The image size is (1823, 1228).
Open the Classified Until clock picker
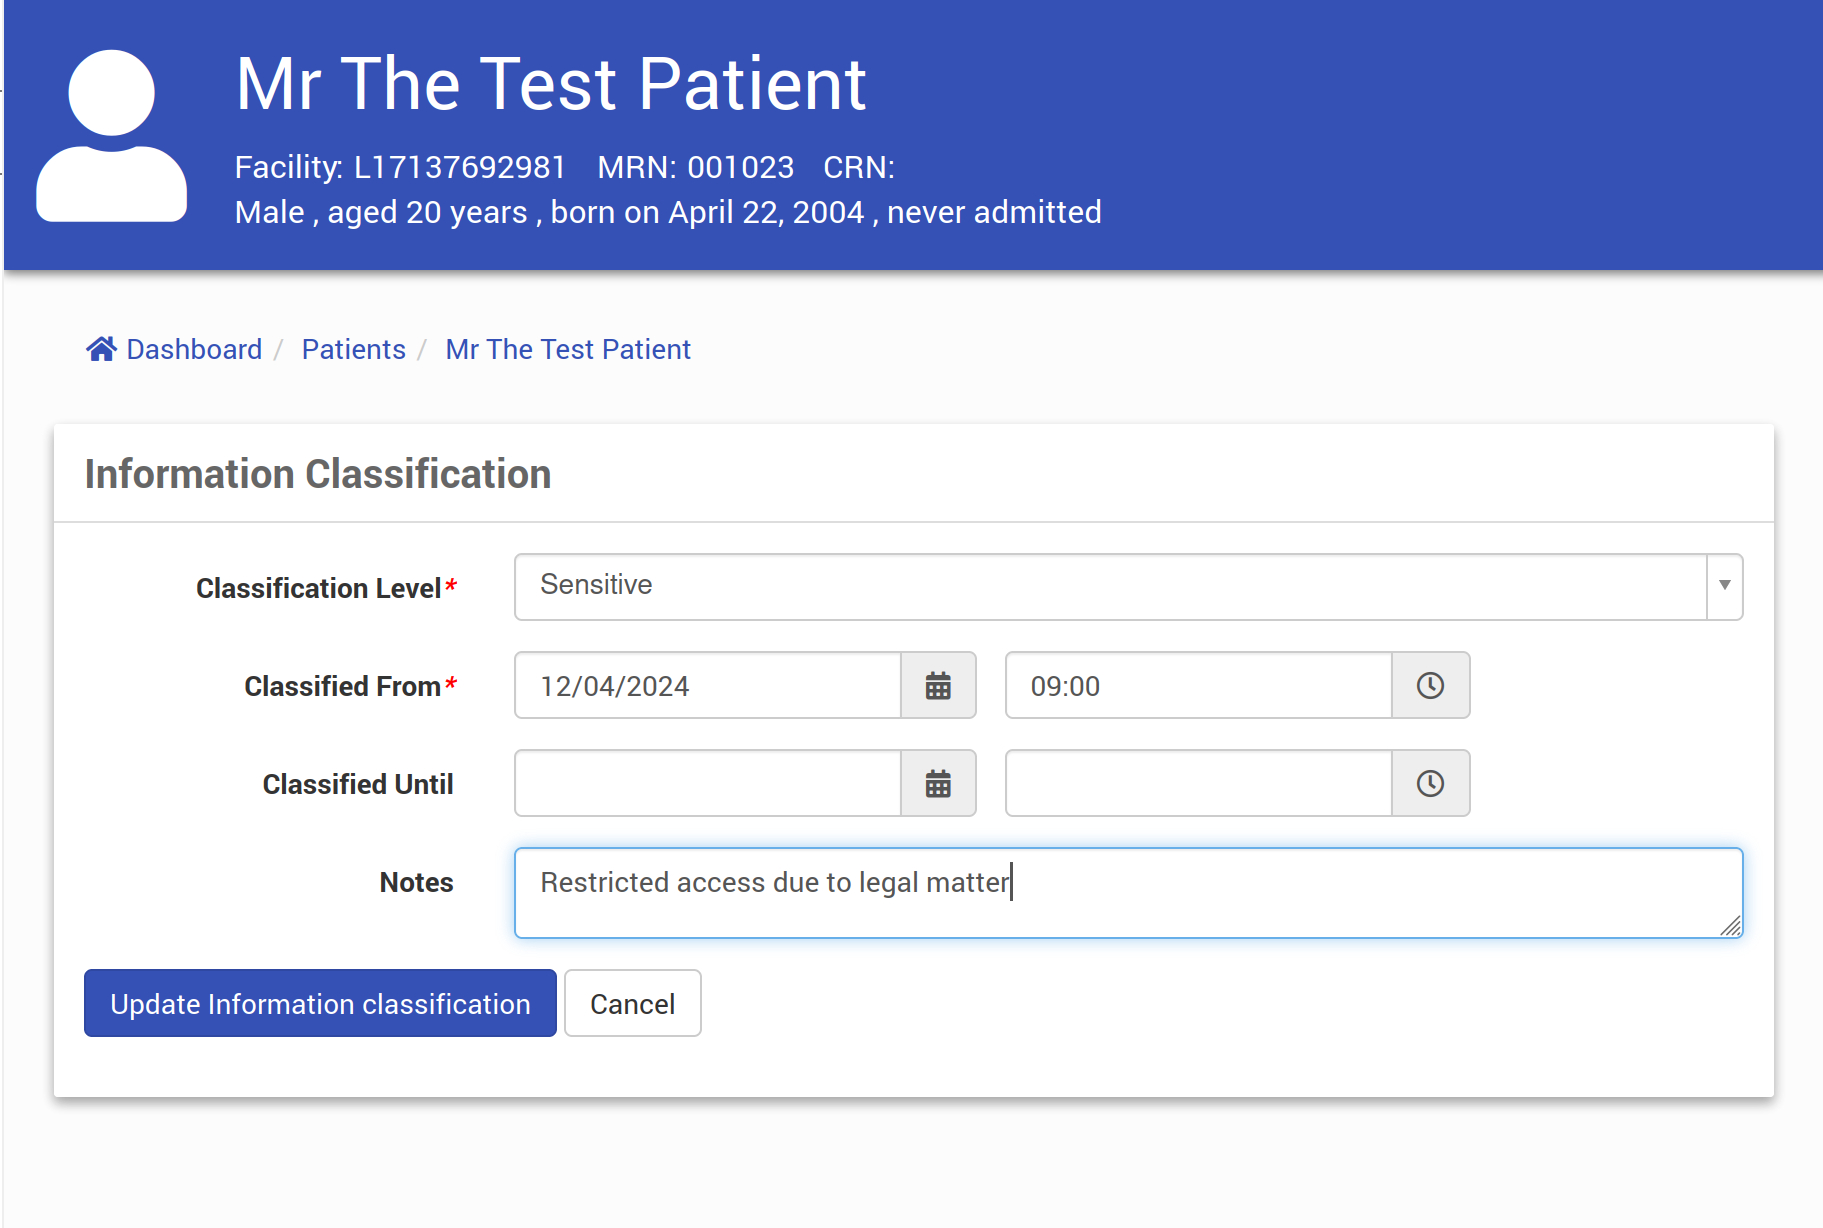1430,784
